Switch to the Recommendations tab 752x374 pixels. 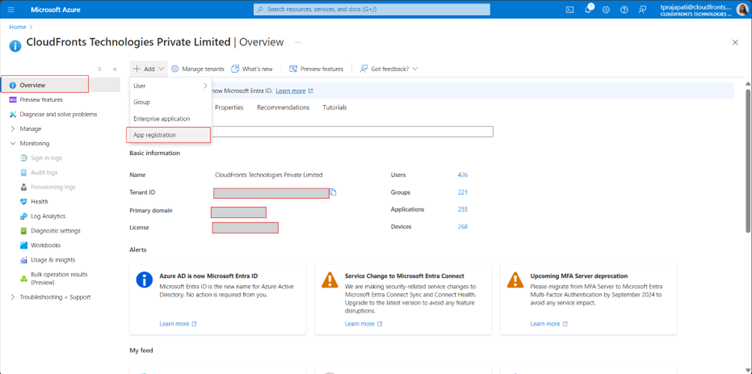click(x=283, y=107)
